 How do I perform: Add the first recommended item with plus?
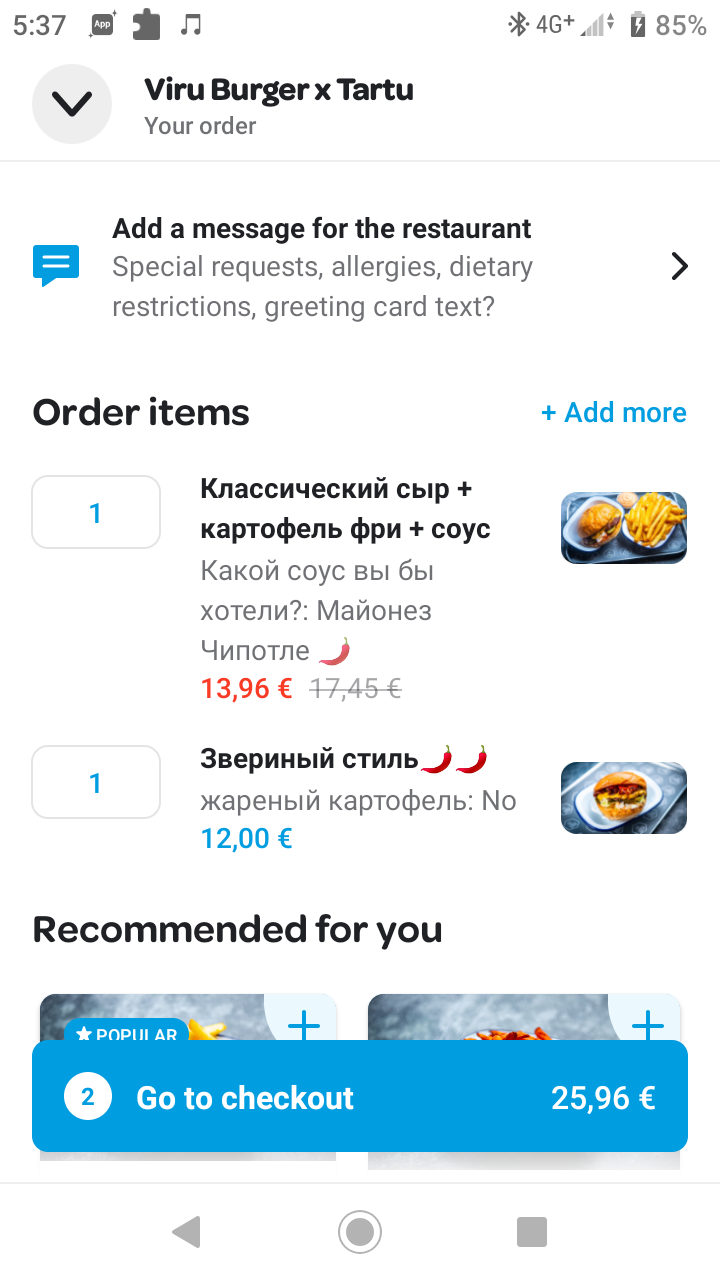tap(304, 1024)
